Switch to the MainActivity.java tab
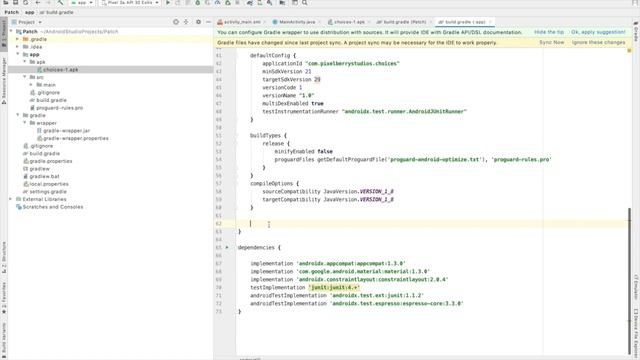The width and height of the screenshot is (640, 360). pos(297,22)
